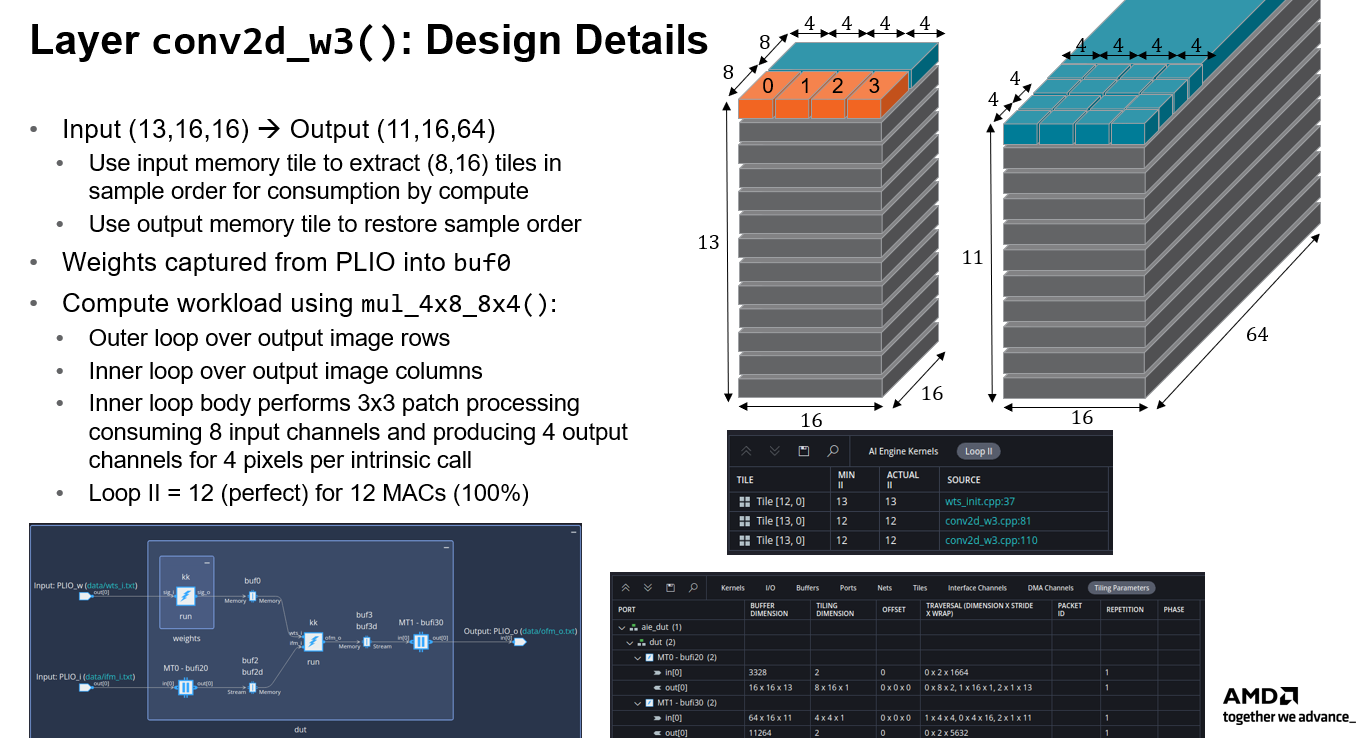Select the MT0 - bufi20 memory tile node
Screen dimensions: 1363x738
tap(185, 687)
